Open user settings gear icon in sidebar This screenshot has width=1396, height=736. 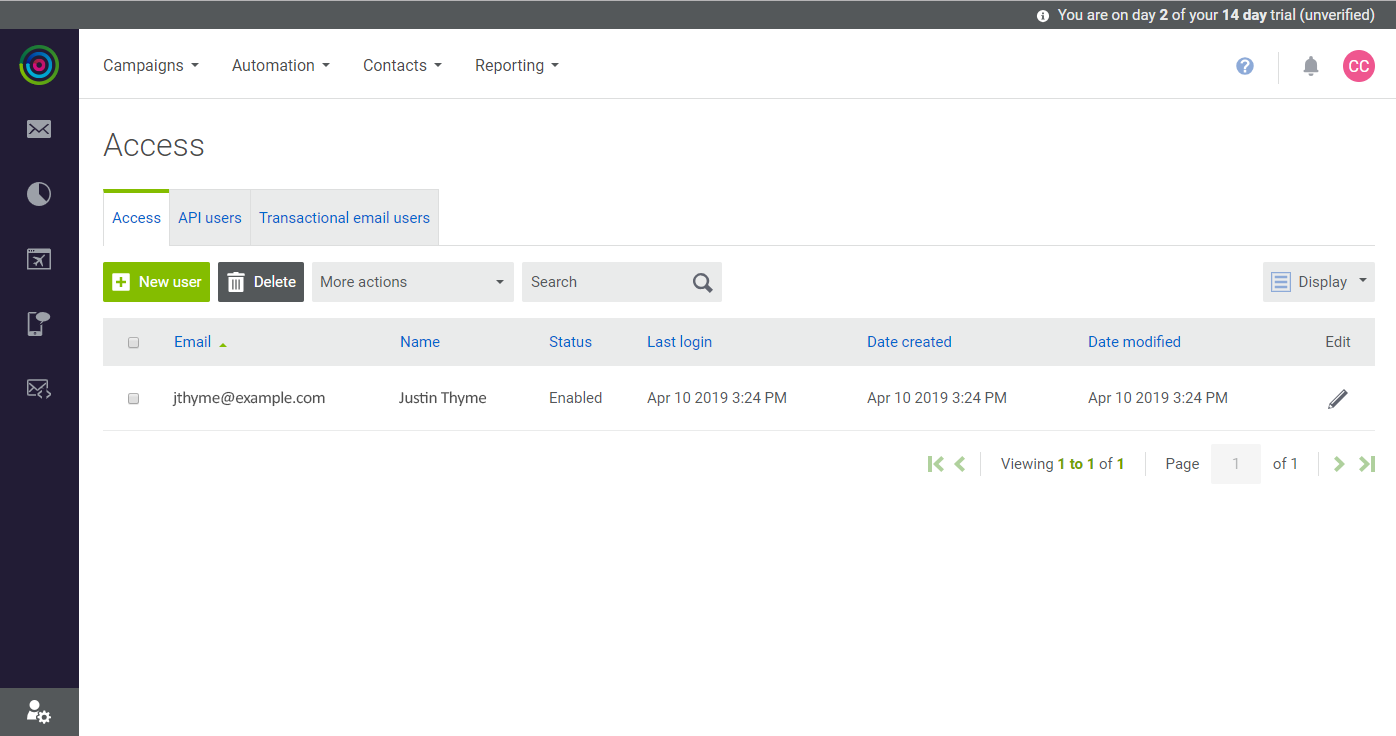(39, 712)
